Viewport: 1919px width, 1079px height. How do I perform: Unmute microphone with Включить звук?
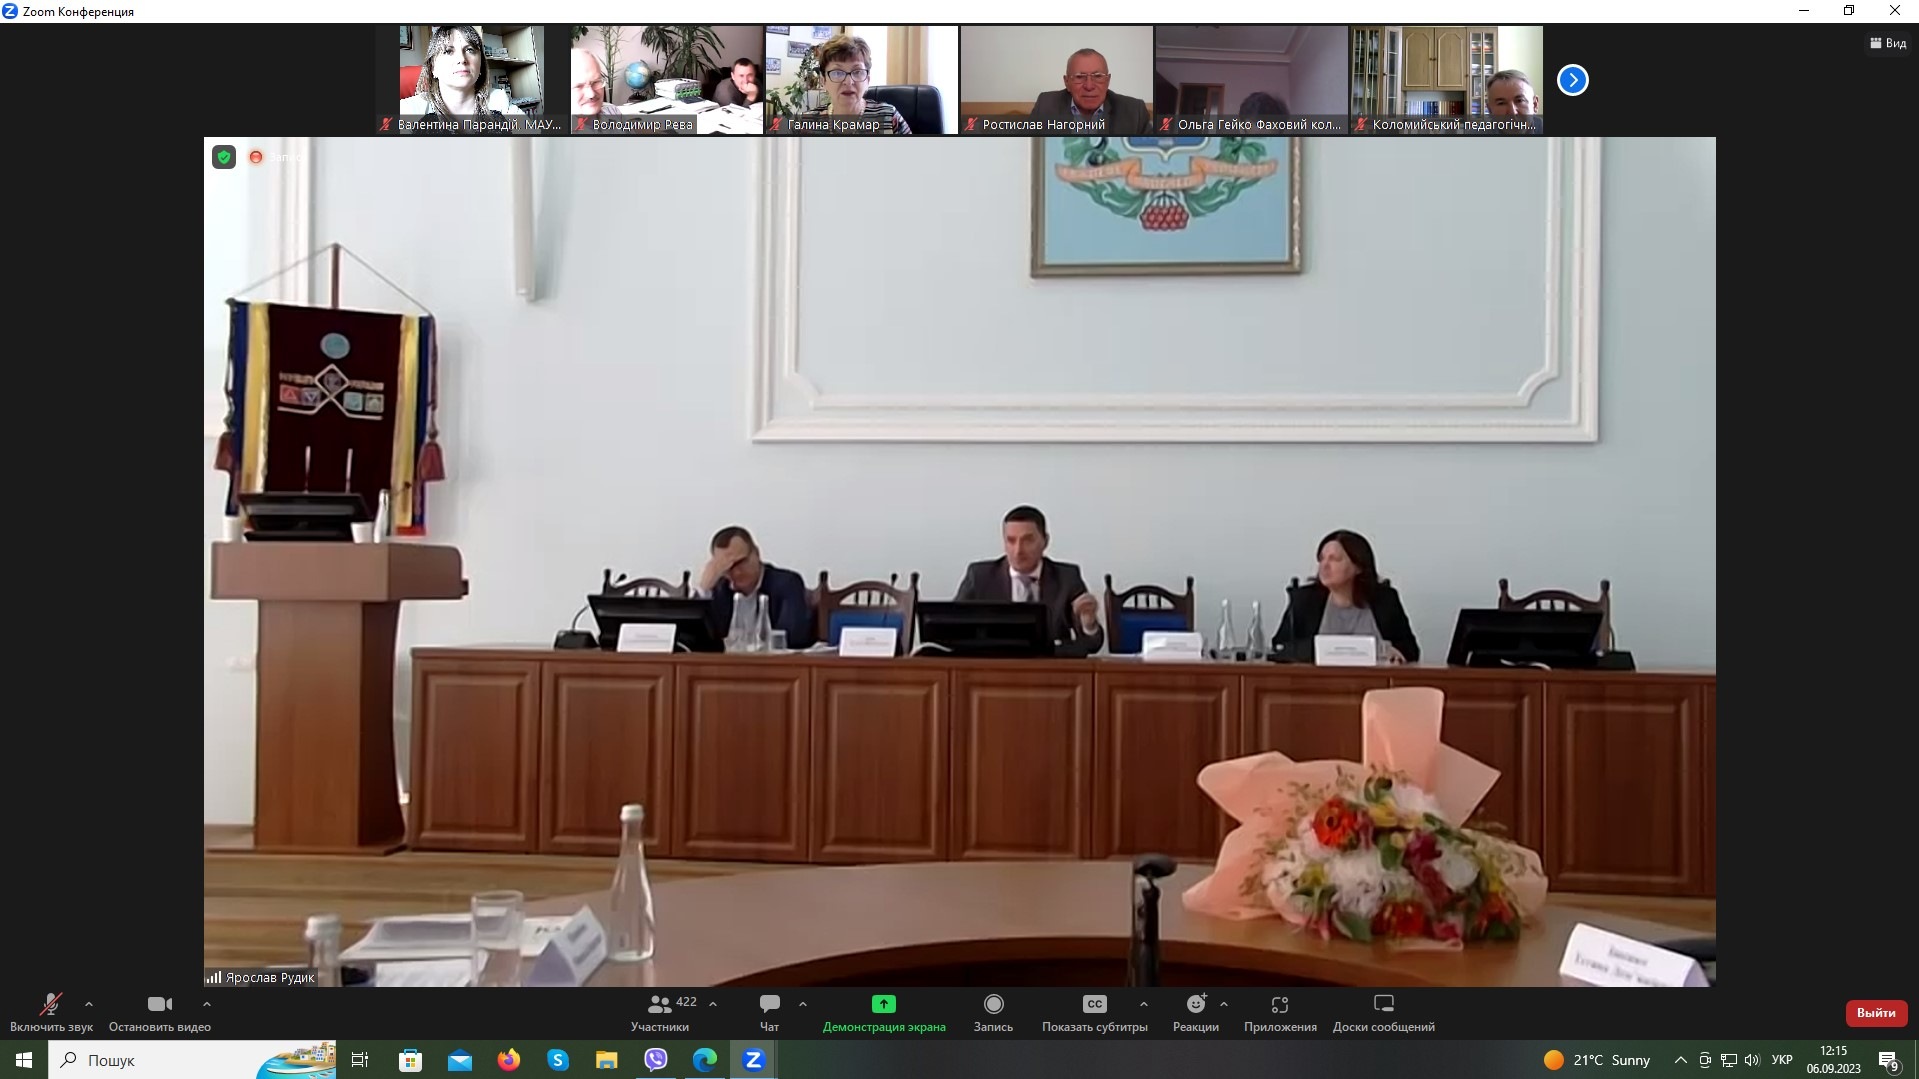point(50,1005)
